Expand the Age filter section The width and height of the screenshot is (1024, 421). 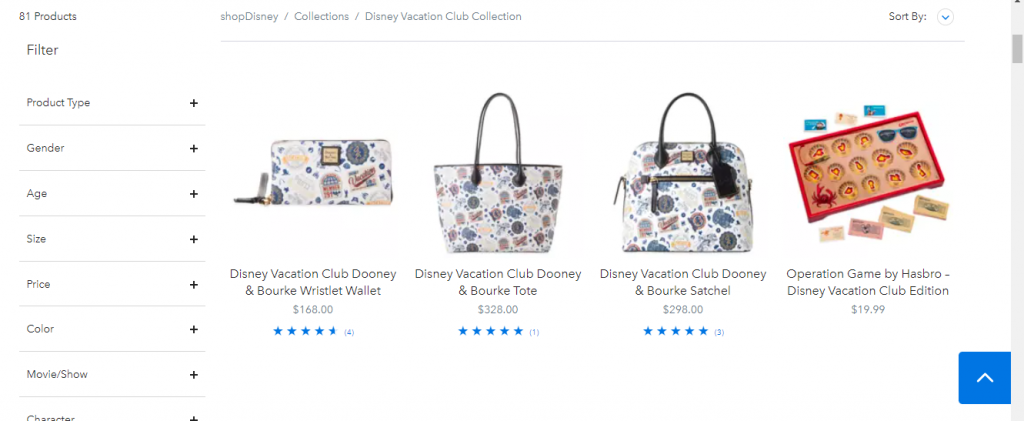112,193
